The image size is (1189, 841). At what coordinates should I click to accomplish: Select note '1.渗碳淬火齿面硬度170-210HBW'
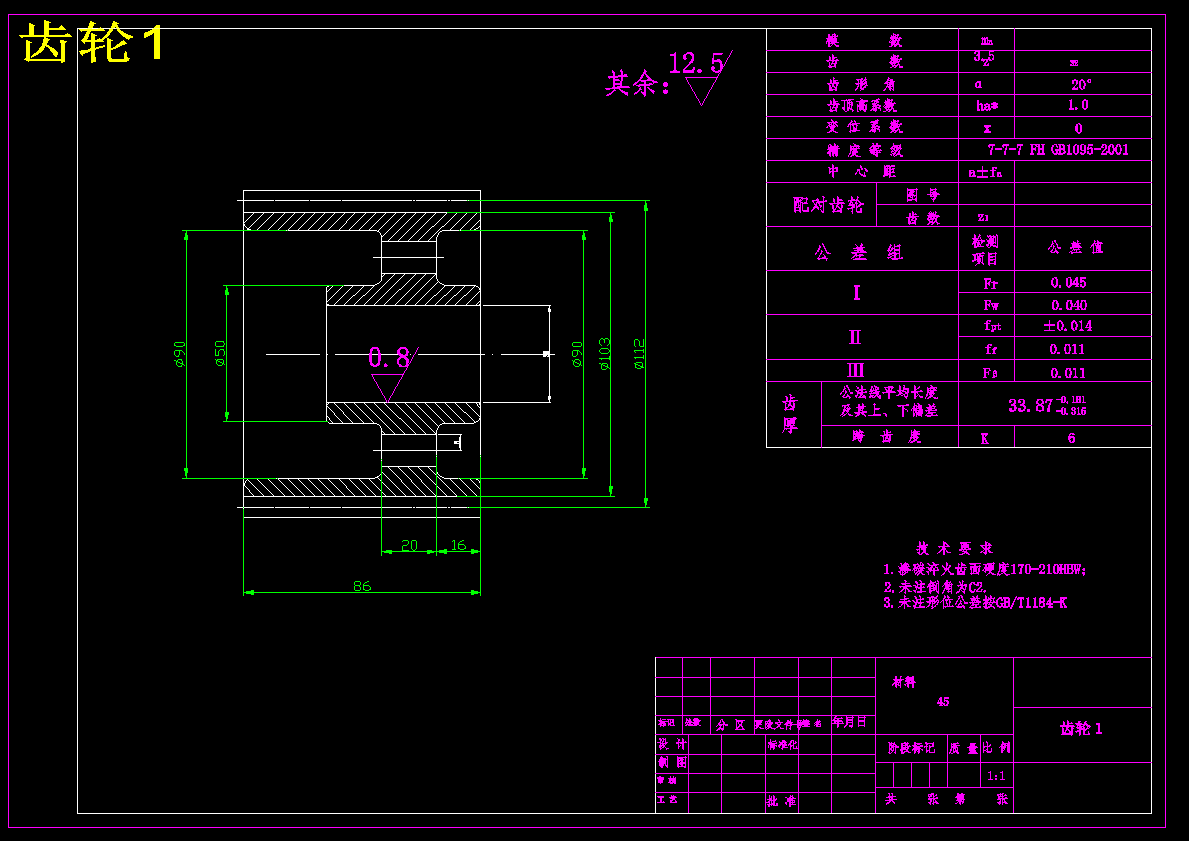pos(985,570)
